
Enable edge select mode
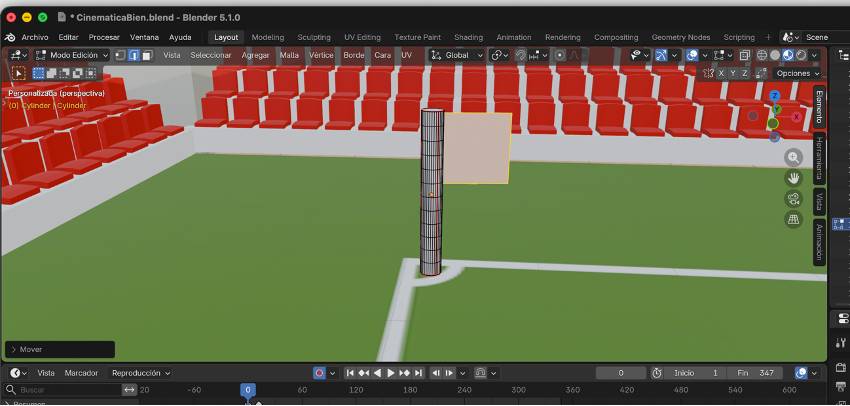click(134, 55)
